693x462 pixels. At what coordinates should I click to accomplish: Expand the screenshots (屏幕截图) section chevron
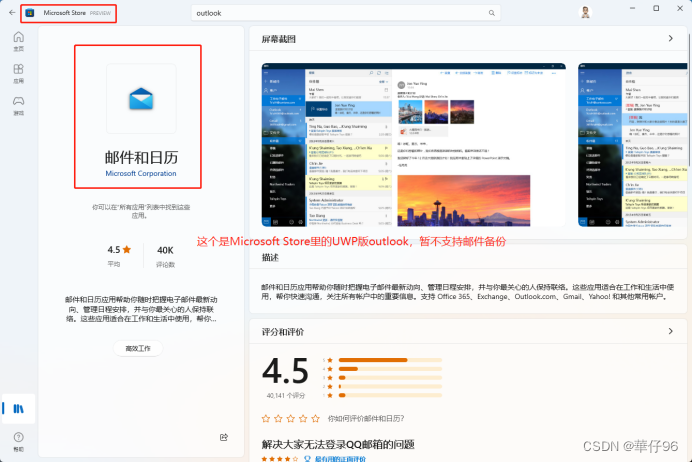click(x=670, y=38)
